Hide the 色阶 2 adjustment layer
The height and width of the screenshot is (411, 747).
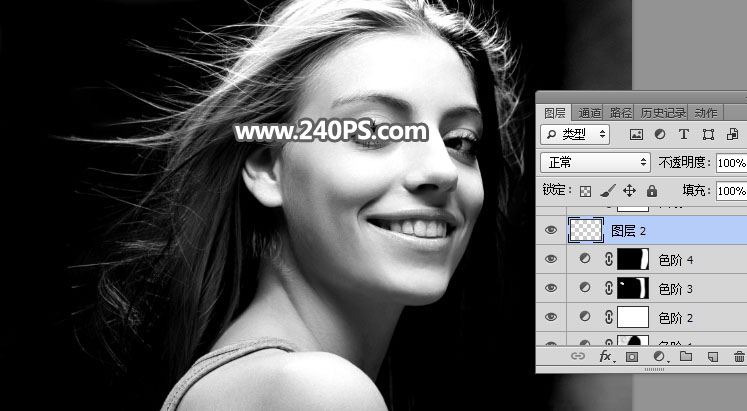click(x=551, y=317)
